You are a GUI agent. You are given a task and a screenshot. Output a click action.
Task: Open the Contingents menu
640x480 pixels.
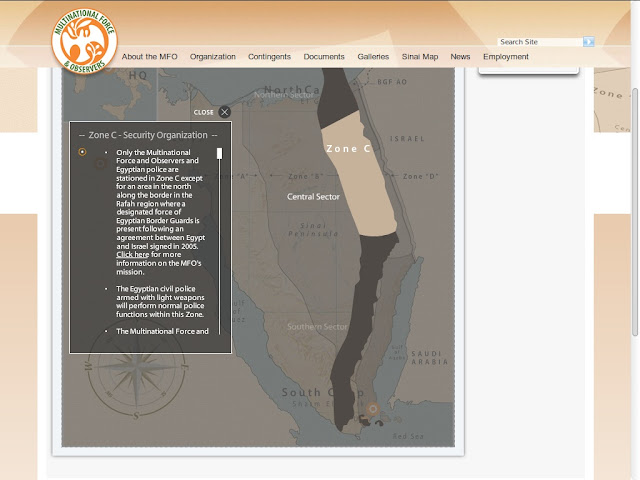tap(269, 57)
